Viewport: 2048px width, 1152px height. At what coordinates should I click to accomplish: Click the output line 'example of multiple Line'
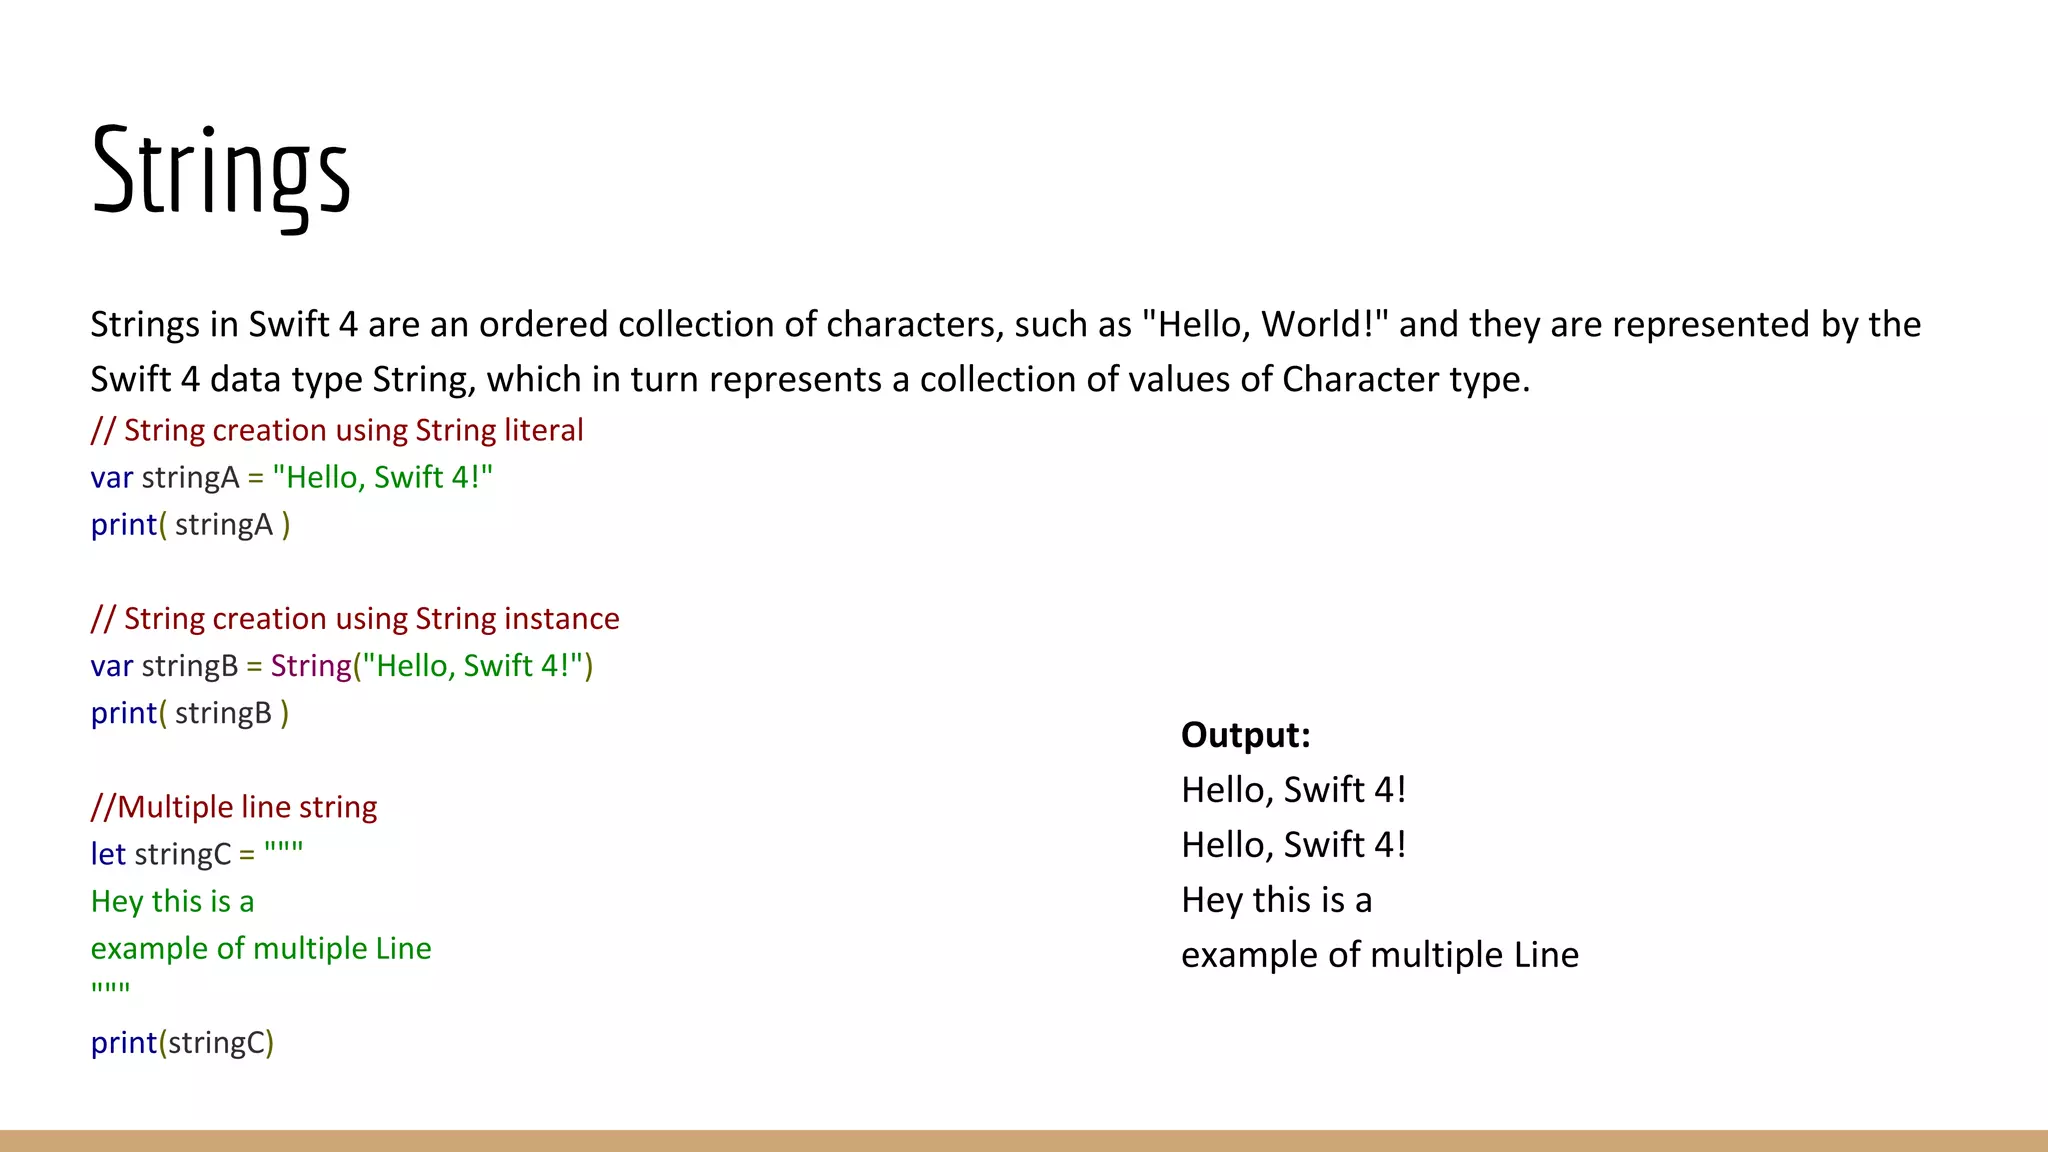[1380, 955]
